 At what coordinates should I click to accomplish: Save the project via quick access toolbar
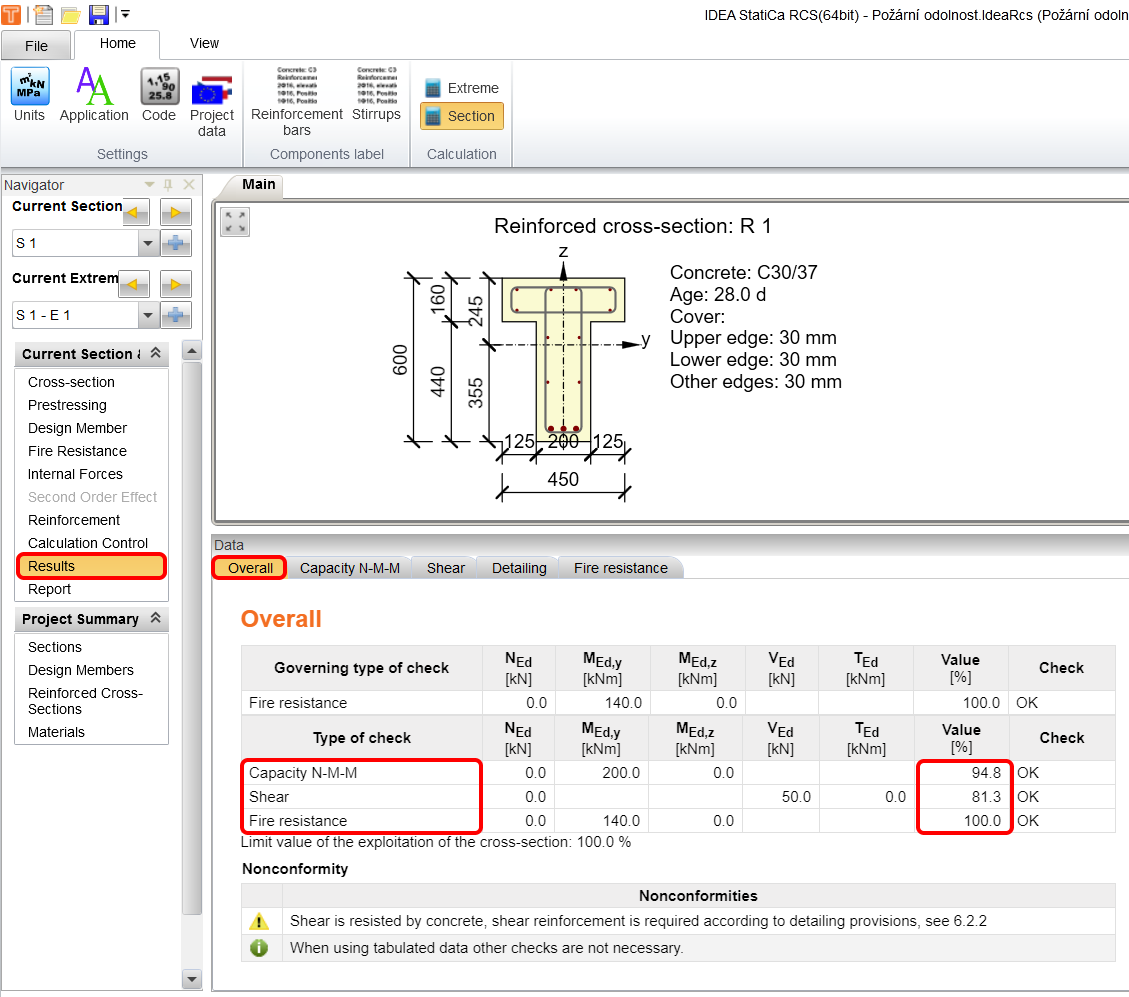pyautogui.click(x=99, y=14)
